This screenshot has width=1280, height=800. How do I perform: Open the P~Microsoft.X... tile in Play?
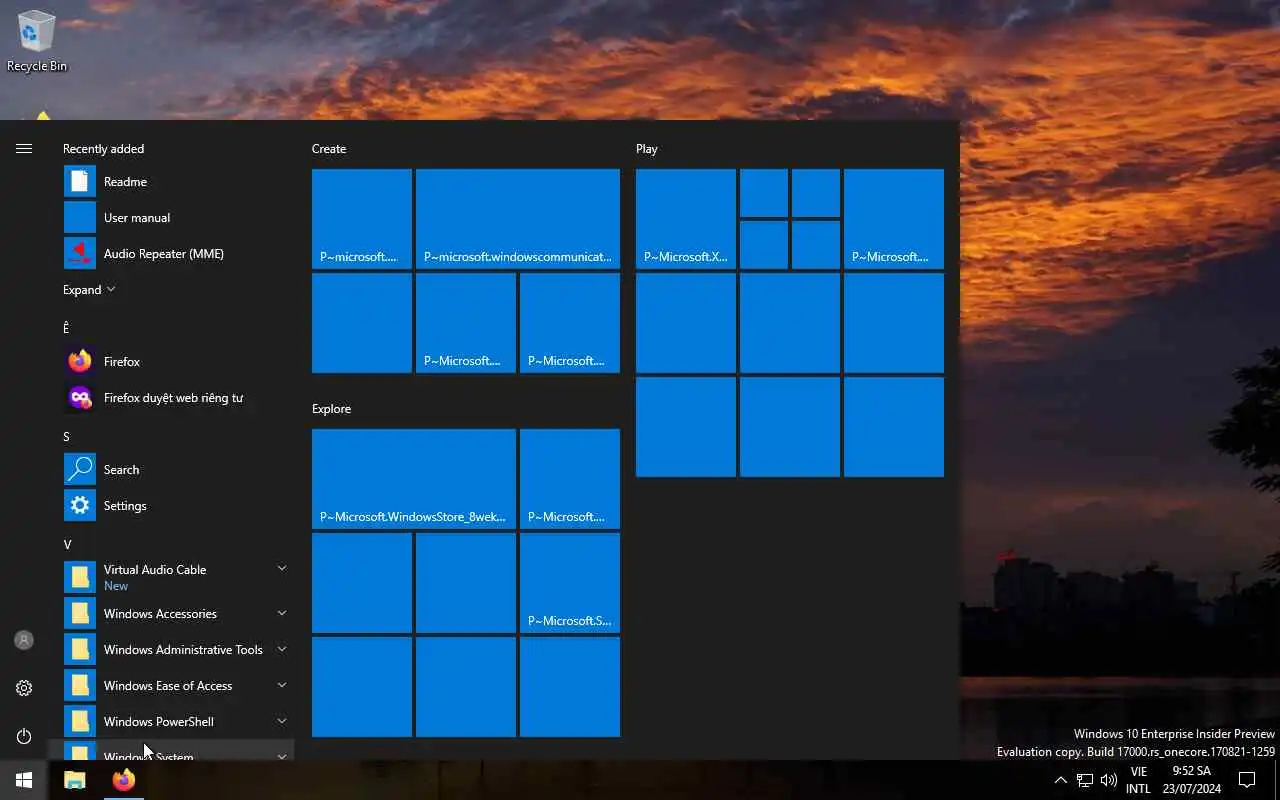[686, 219]
